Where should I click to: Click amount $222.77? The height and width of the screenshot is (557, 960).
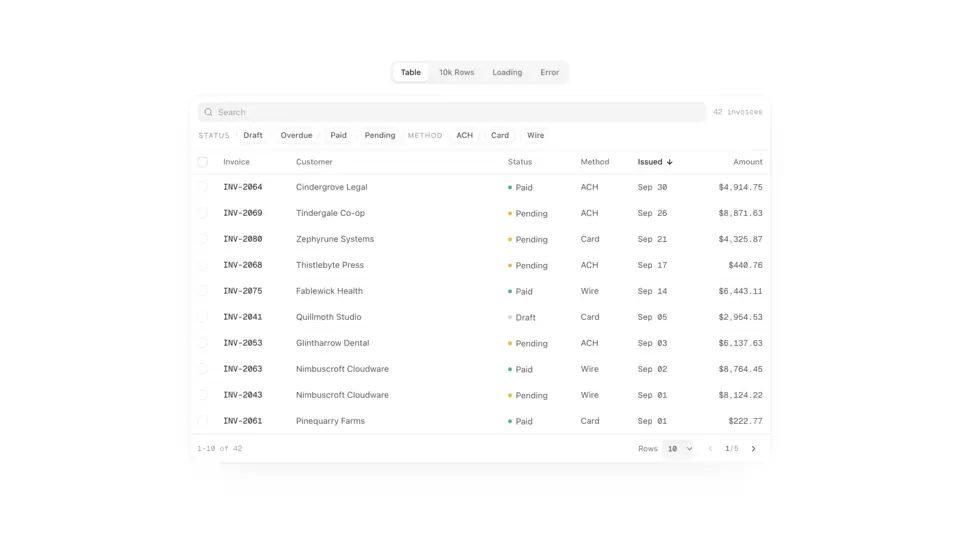pyautogui.click(x=745, y=421)
